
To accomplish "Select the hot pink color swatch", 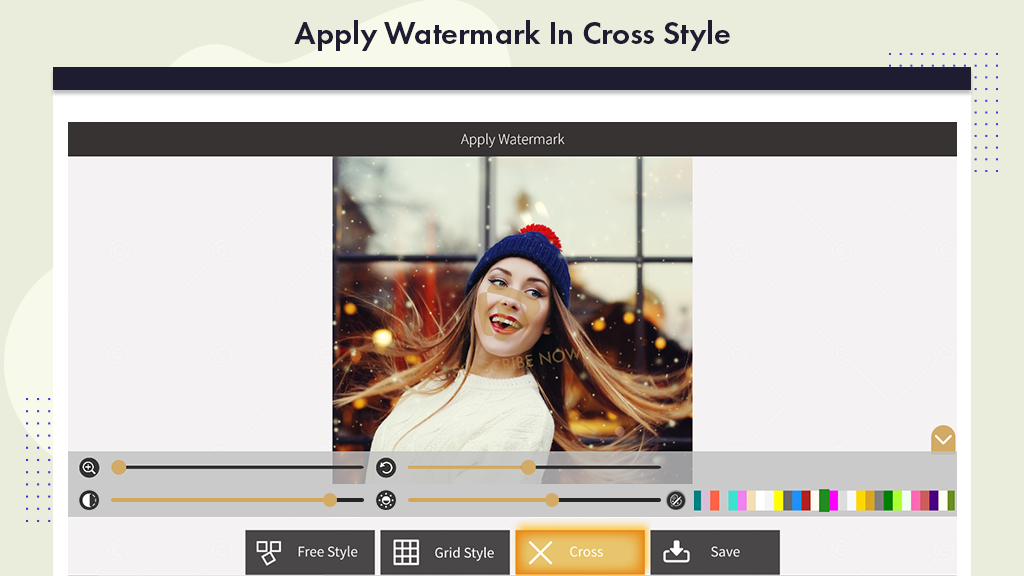I will 916,500.
